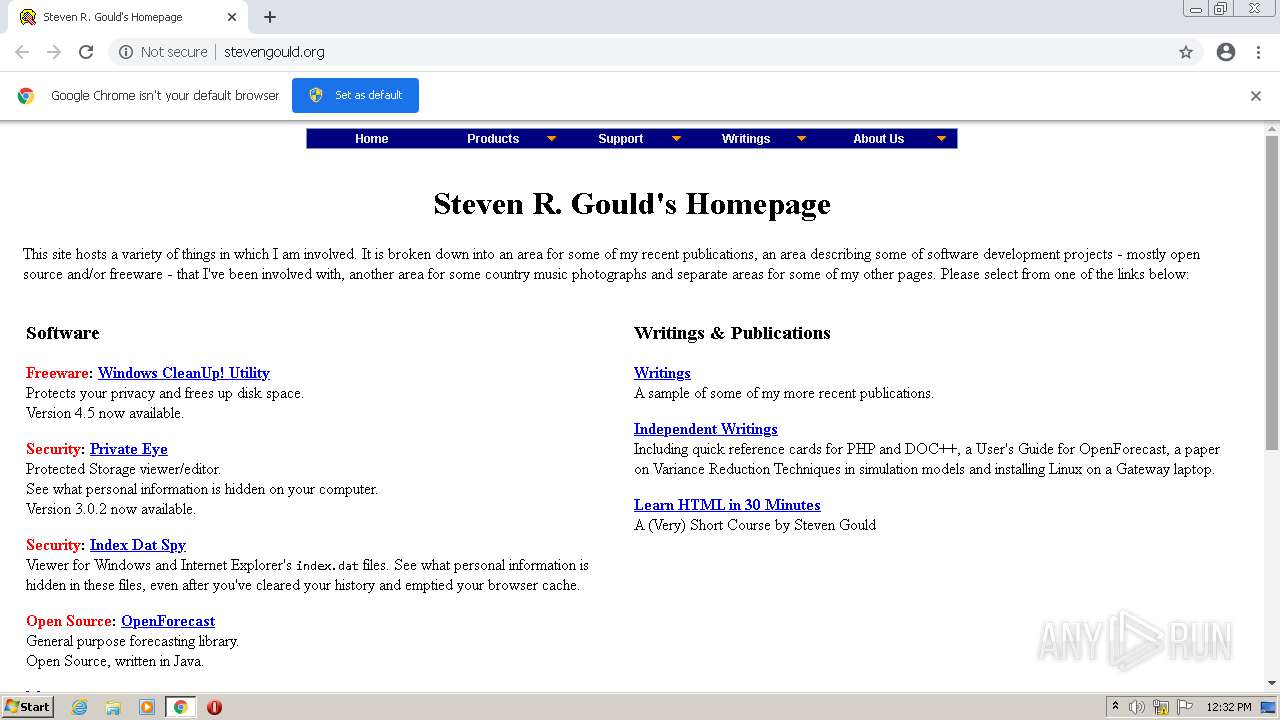Viewport: 1280px width, 720px height.
Task: Click the Software section heading
Action: 63,333
